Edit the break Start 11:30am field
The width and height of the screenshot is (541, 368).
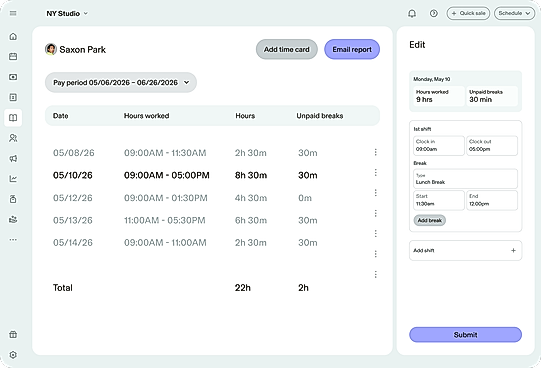pos(439,200)
